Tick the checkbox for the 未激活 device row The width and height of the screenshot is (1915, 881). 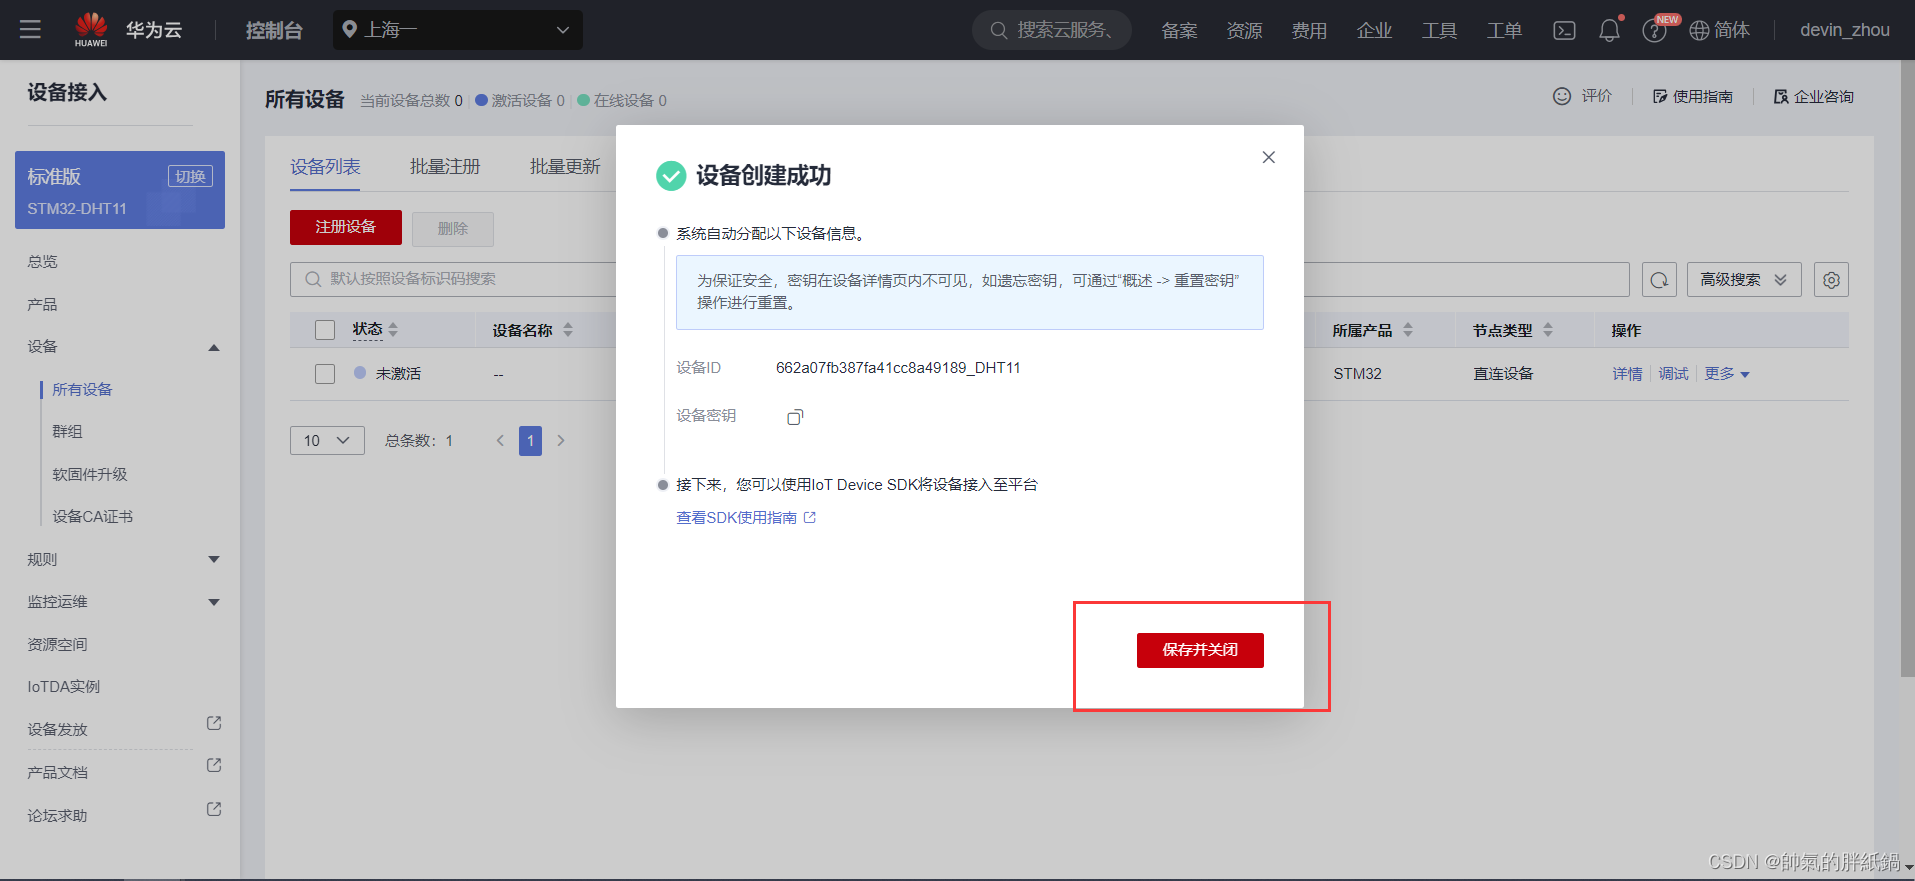325,374
